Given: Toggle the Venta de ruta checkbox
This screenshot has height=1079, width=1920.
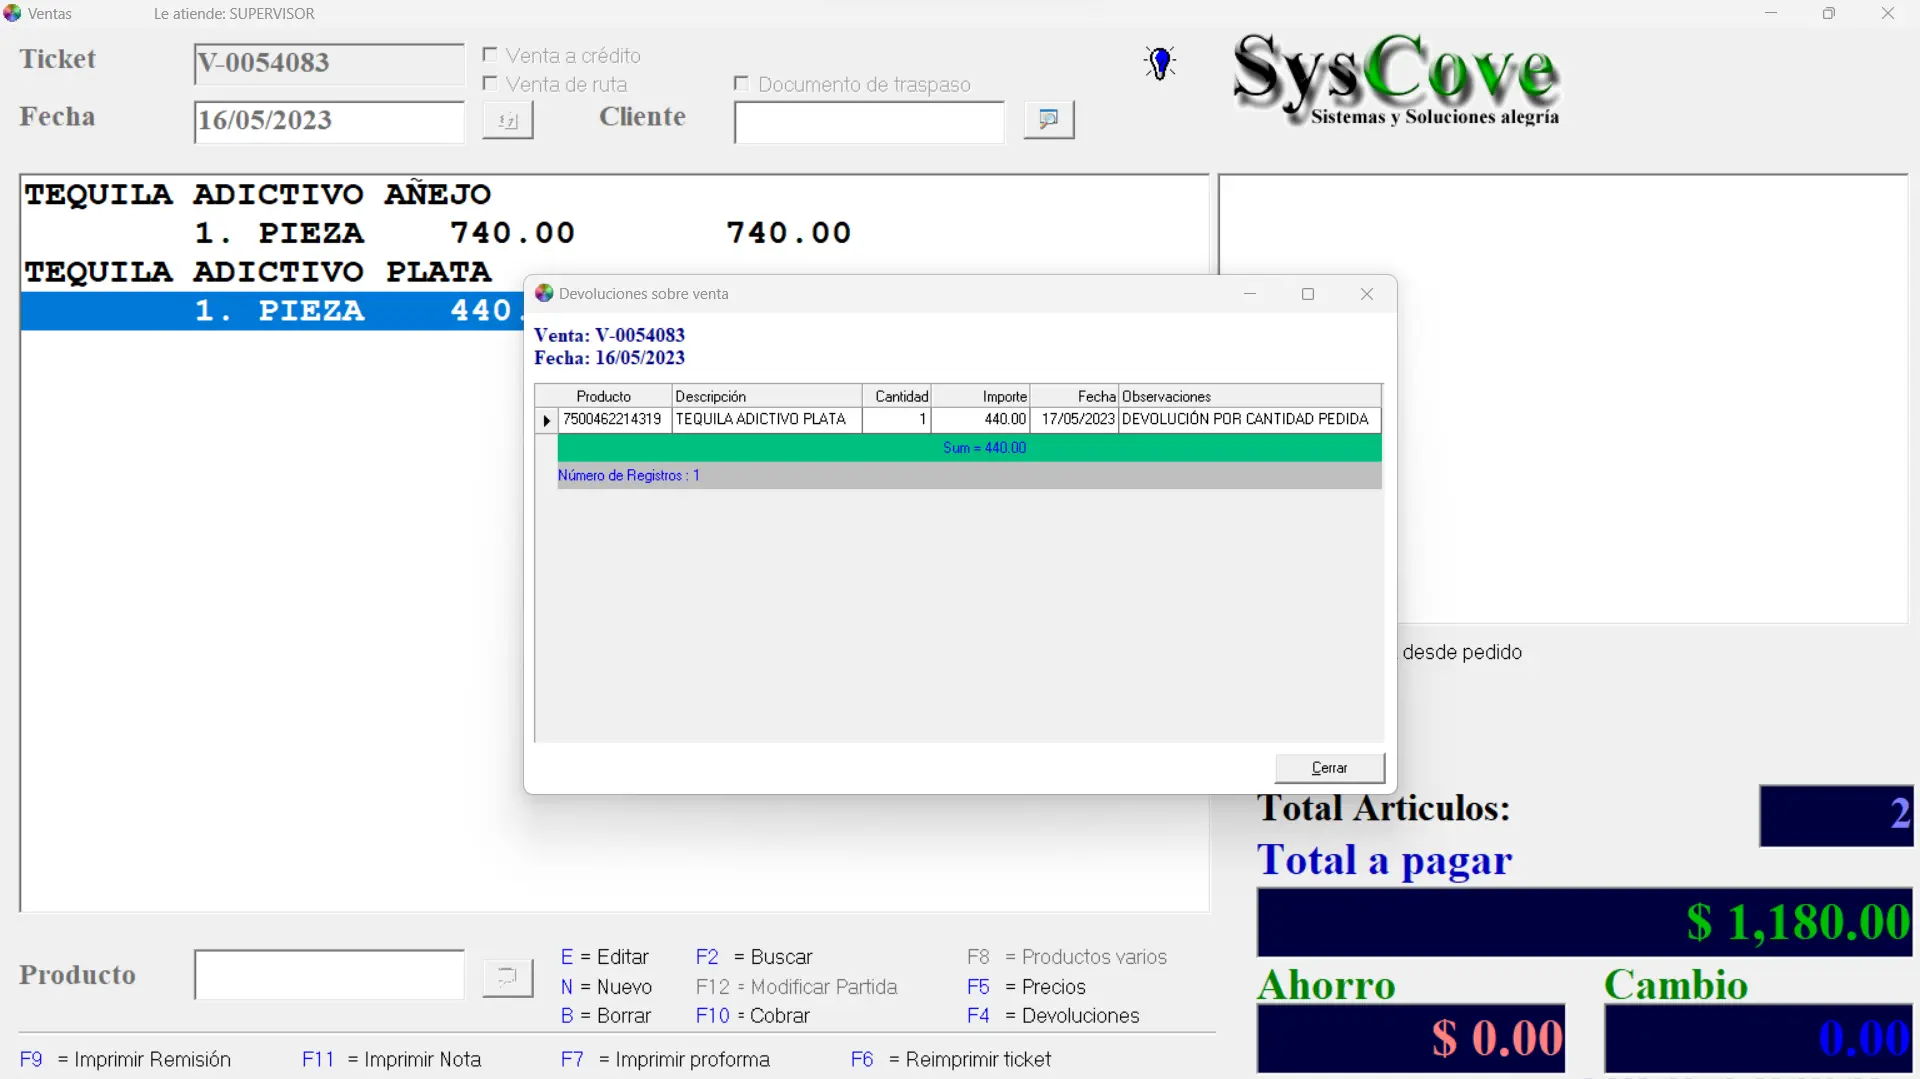Looking at the screenshot, I should click(x=490, y=84).
